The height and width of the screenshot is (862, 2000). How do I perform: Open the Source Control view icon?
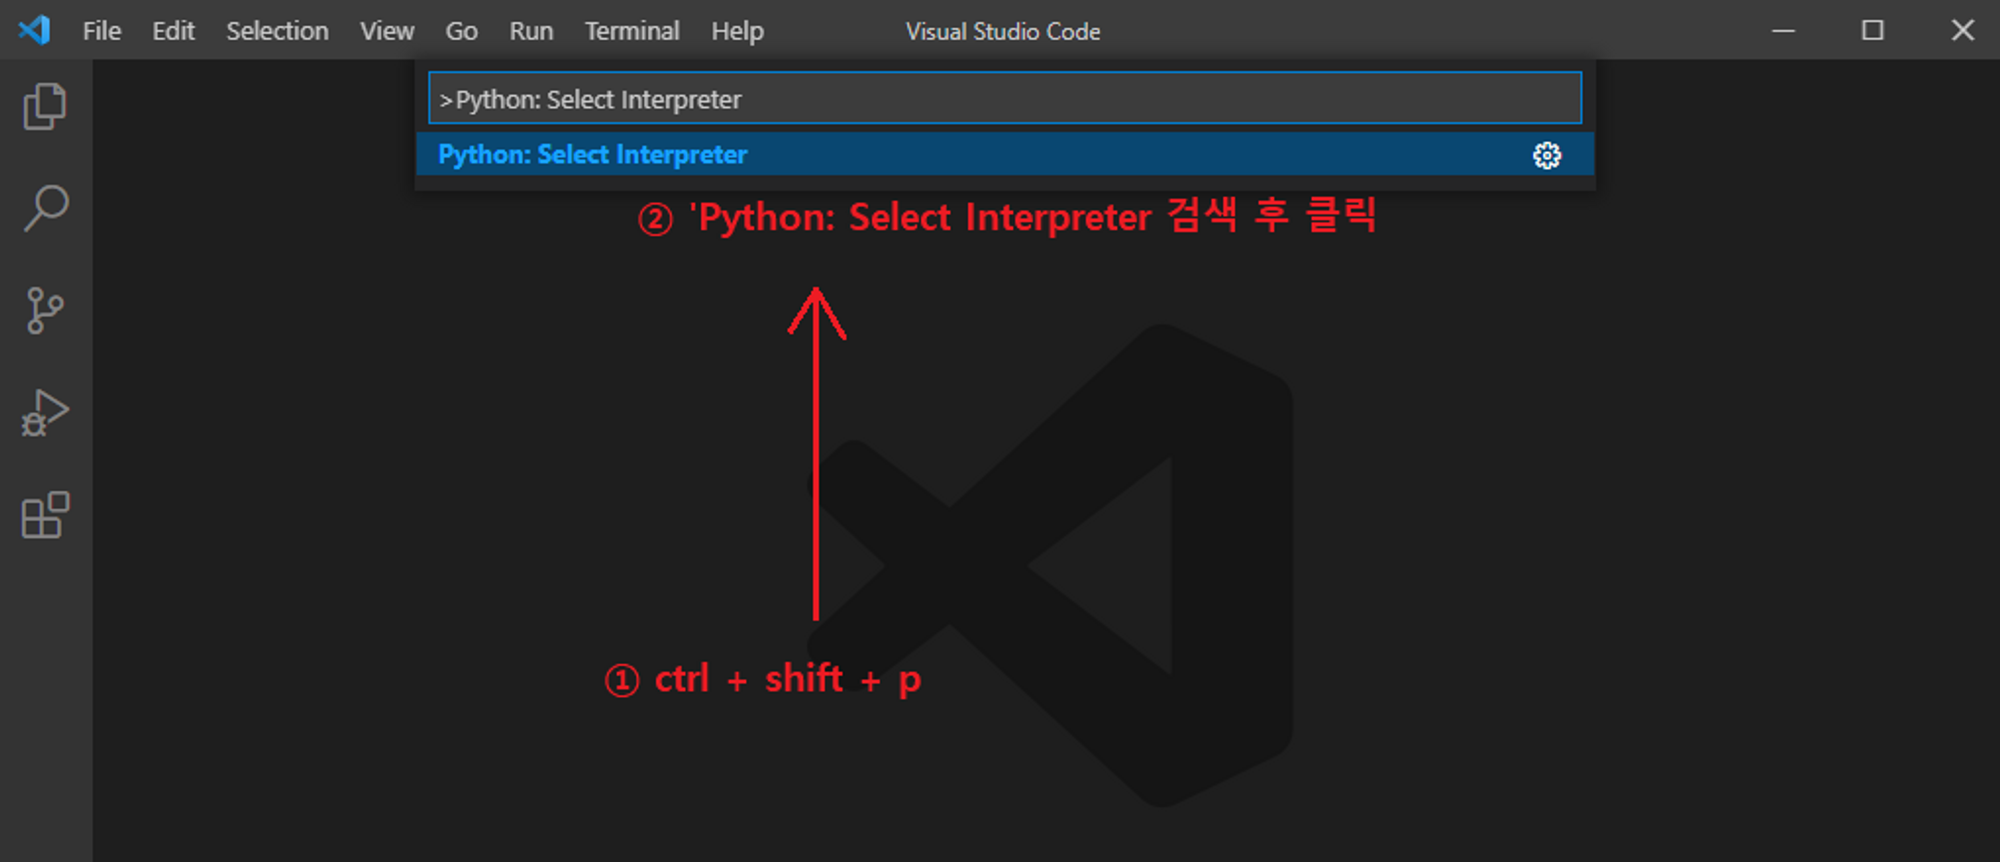point(45,310)
